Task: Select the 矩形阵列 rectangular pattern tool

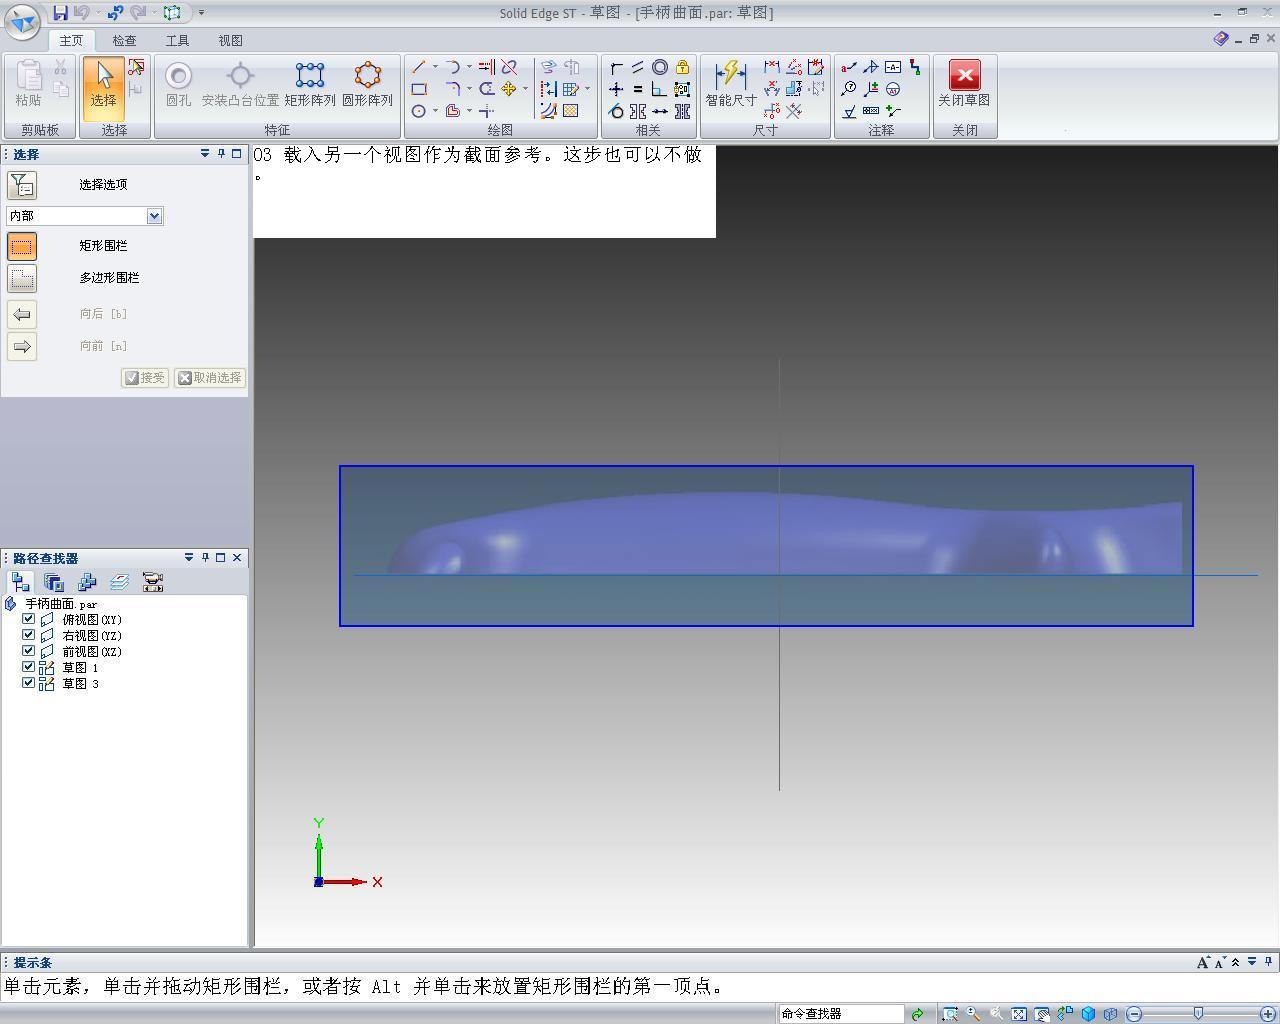Action: [310, 85]
